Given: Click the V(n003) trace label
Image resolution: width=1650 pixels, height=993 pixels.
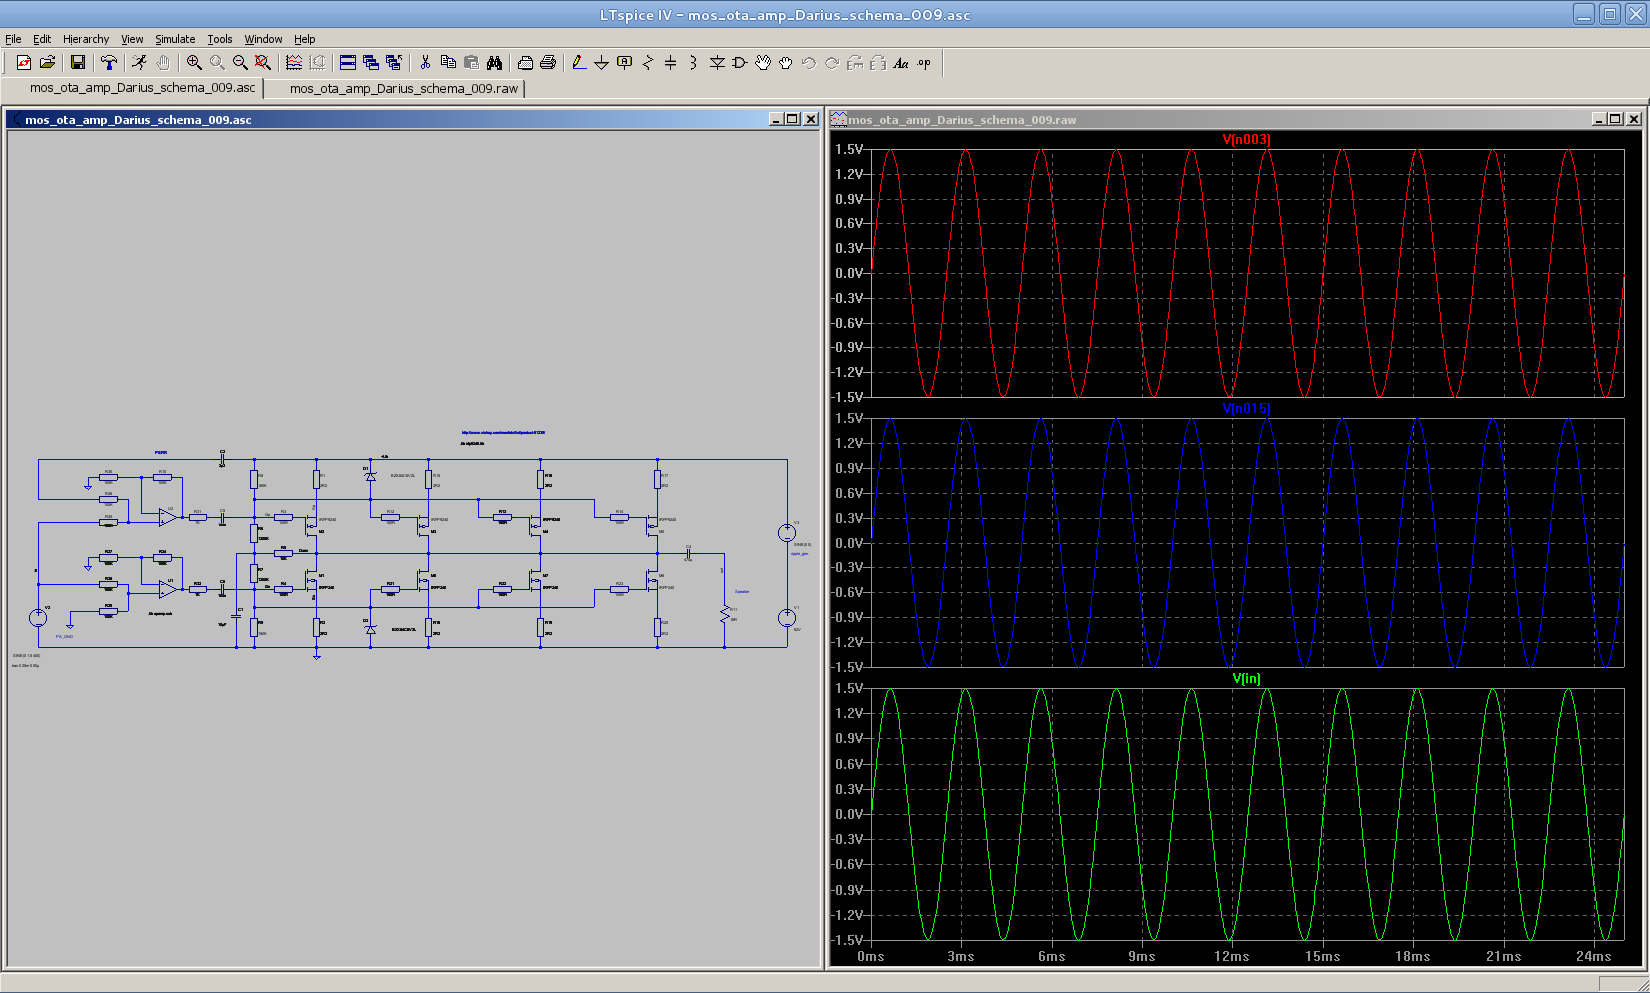Looking at the screenshot, I should tap(1246, 139).
